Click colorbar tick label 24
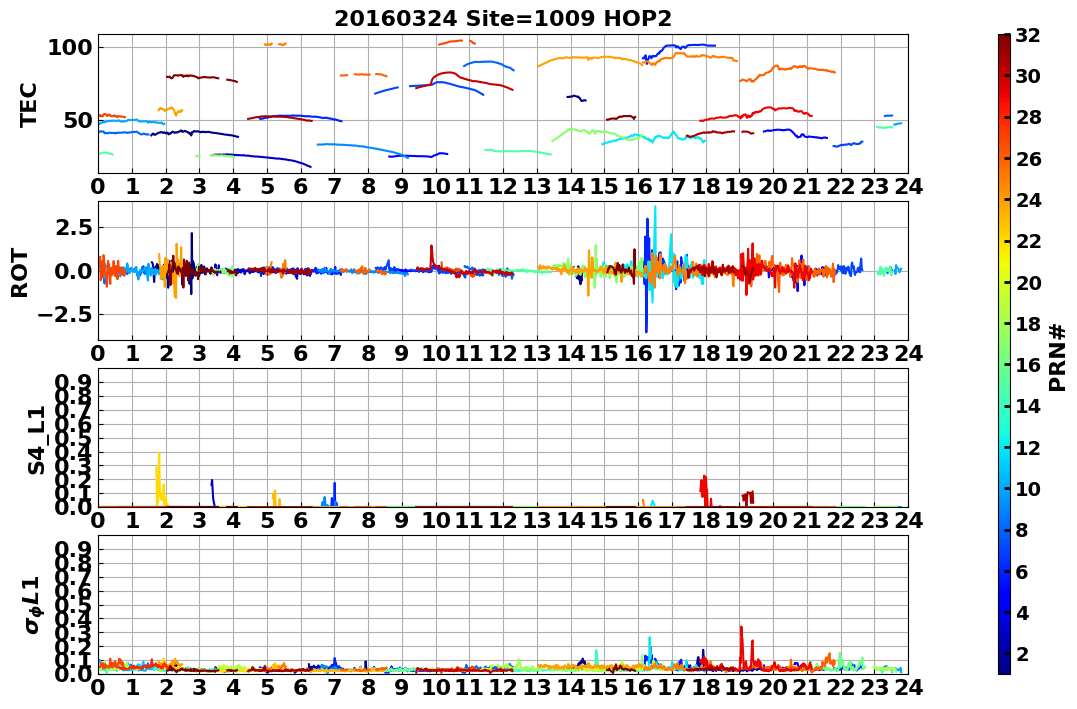Image resolution: width=1077 pixels, height=709 pixels. 1028,200
